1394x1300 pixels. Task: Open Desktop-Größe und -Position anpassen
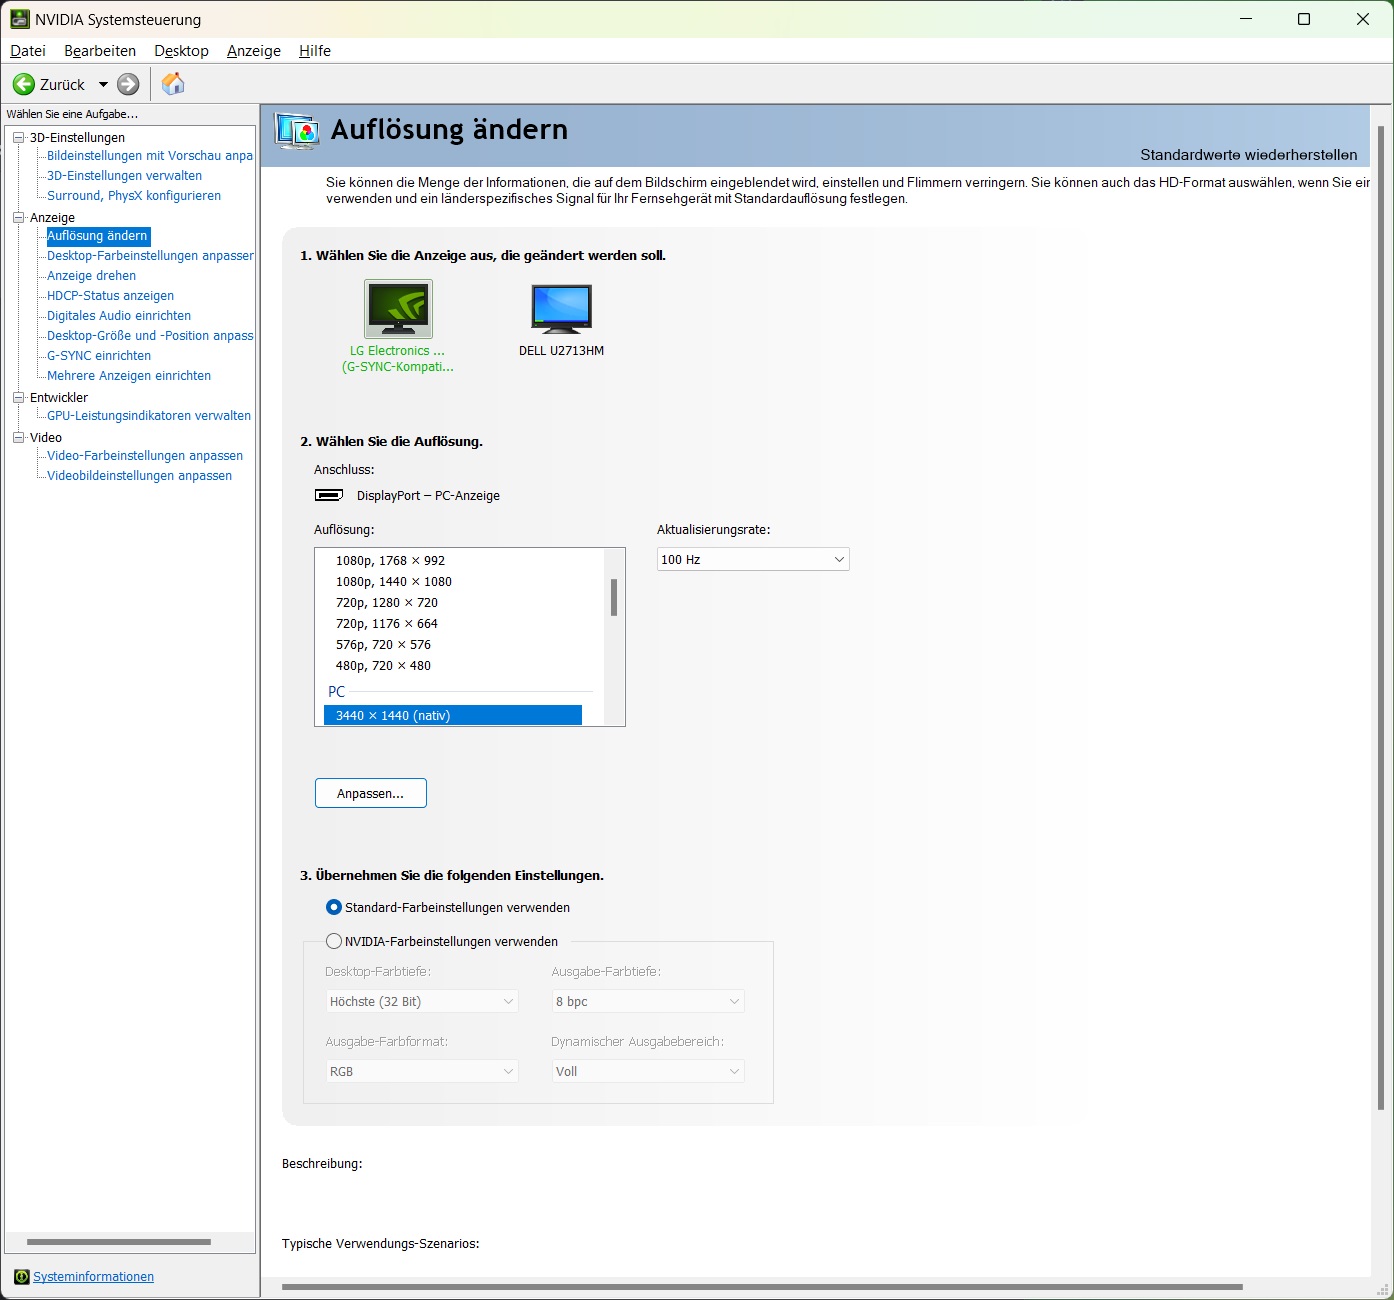(150, 336)
